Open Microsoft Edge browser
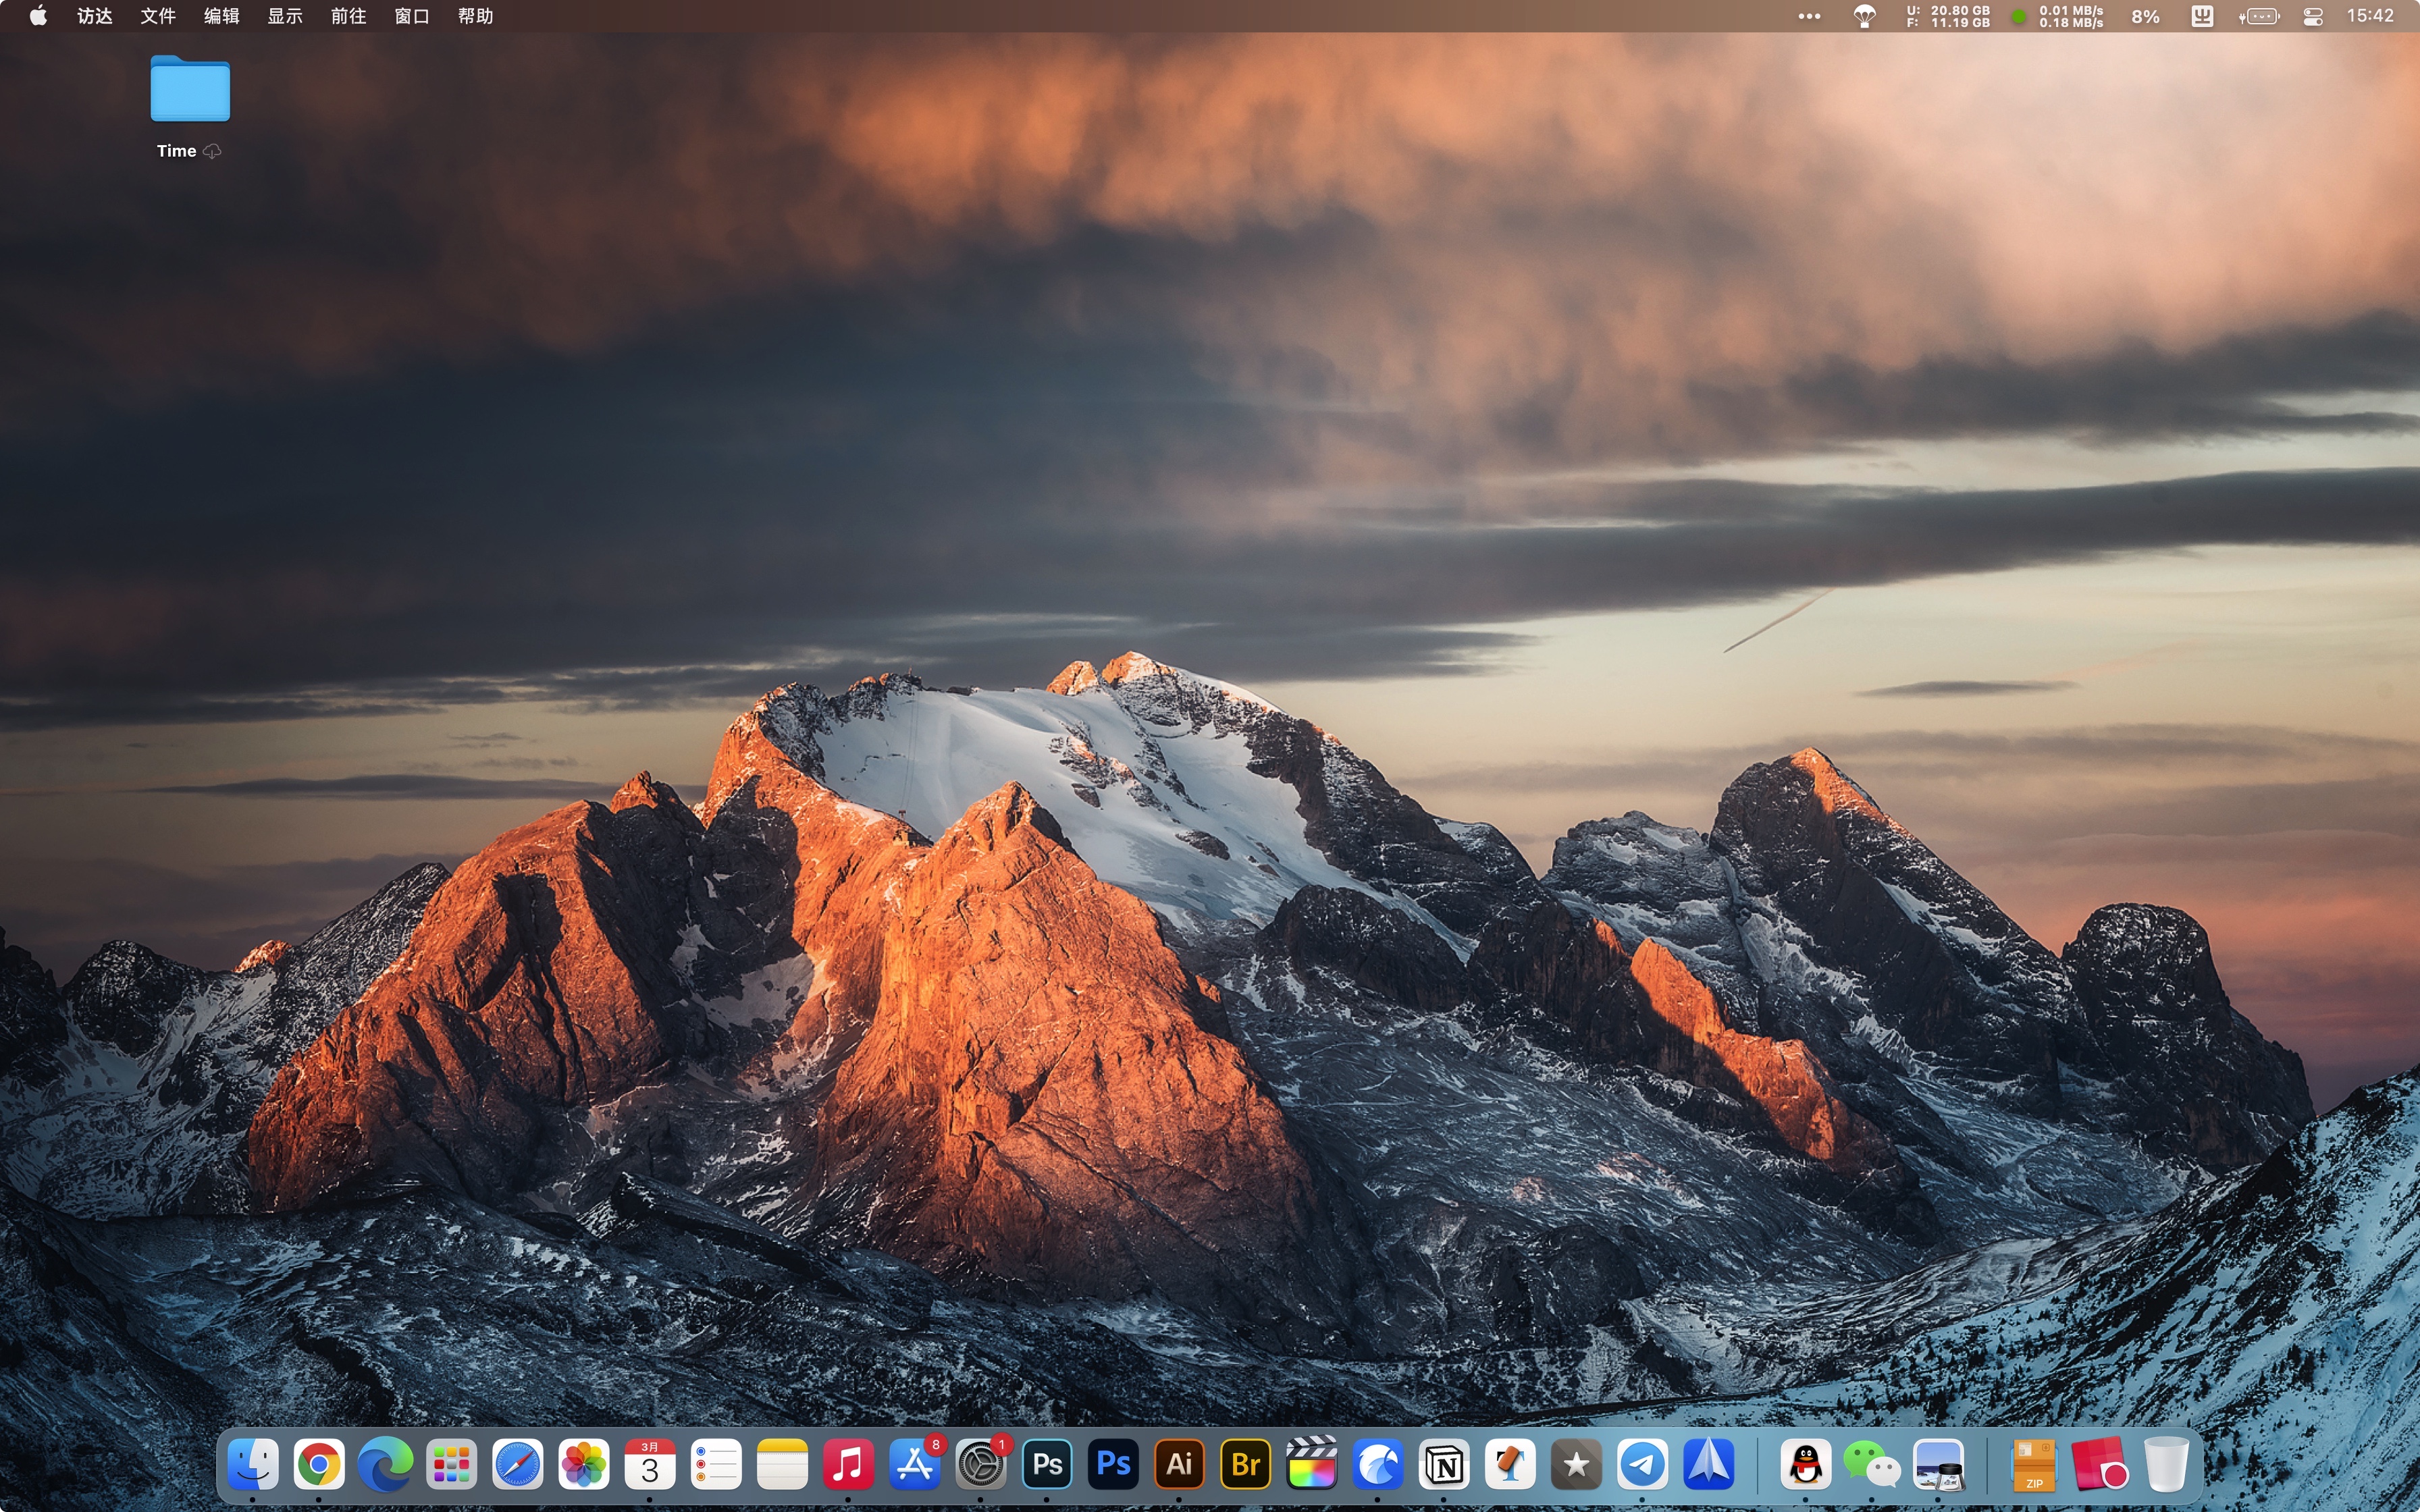 coord(385,1463)
